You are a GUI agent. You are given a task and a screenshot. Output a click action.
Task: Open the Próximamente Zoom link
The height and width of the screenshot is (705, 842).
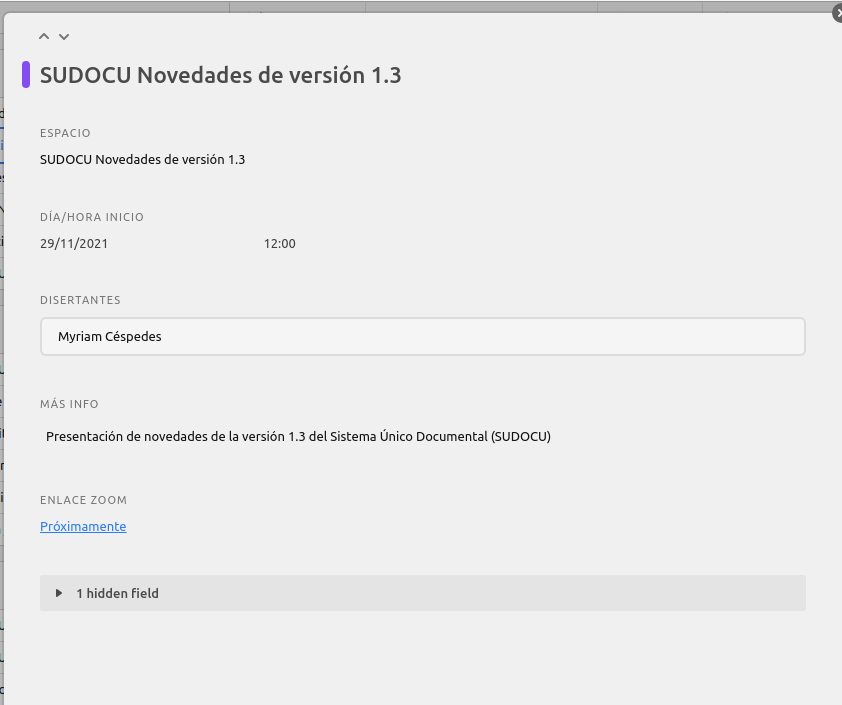pos(83,526)
